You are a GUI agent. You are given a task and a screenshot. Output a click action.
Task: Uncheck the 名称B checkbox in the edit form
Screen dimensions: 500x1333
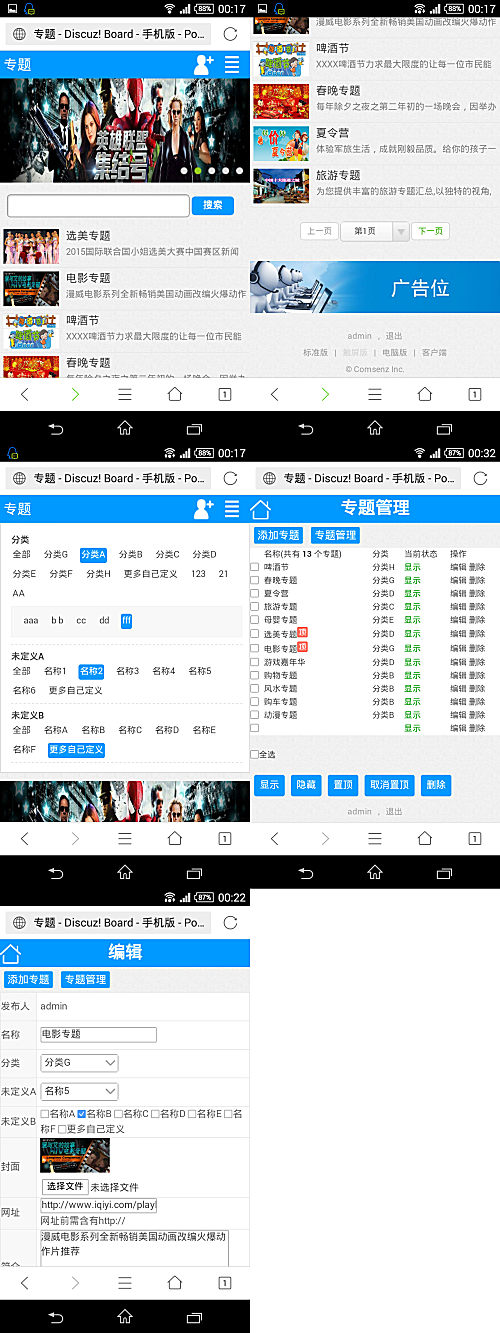[82, 1113]
